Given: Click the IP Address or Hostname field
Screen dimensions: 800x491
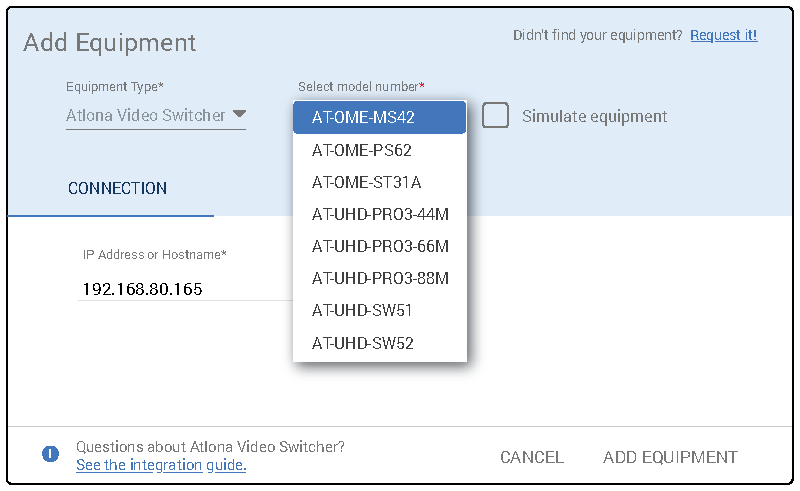Looking at the screenshot, I should click(180, 289).
